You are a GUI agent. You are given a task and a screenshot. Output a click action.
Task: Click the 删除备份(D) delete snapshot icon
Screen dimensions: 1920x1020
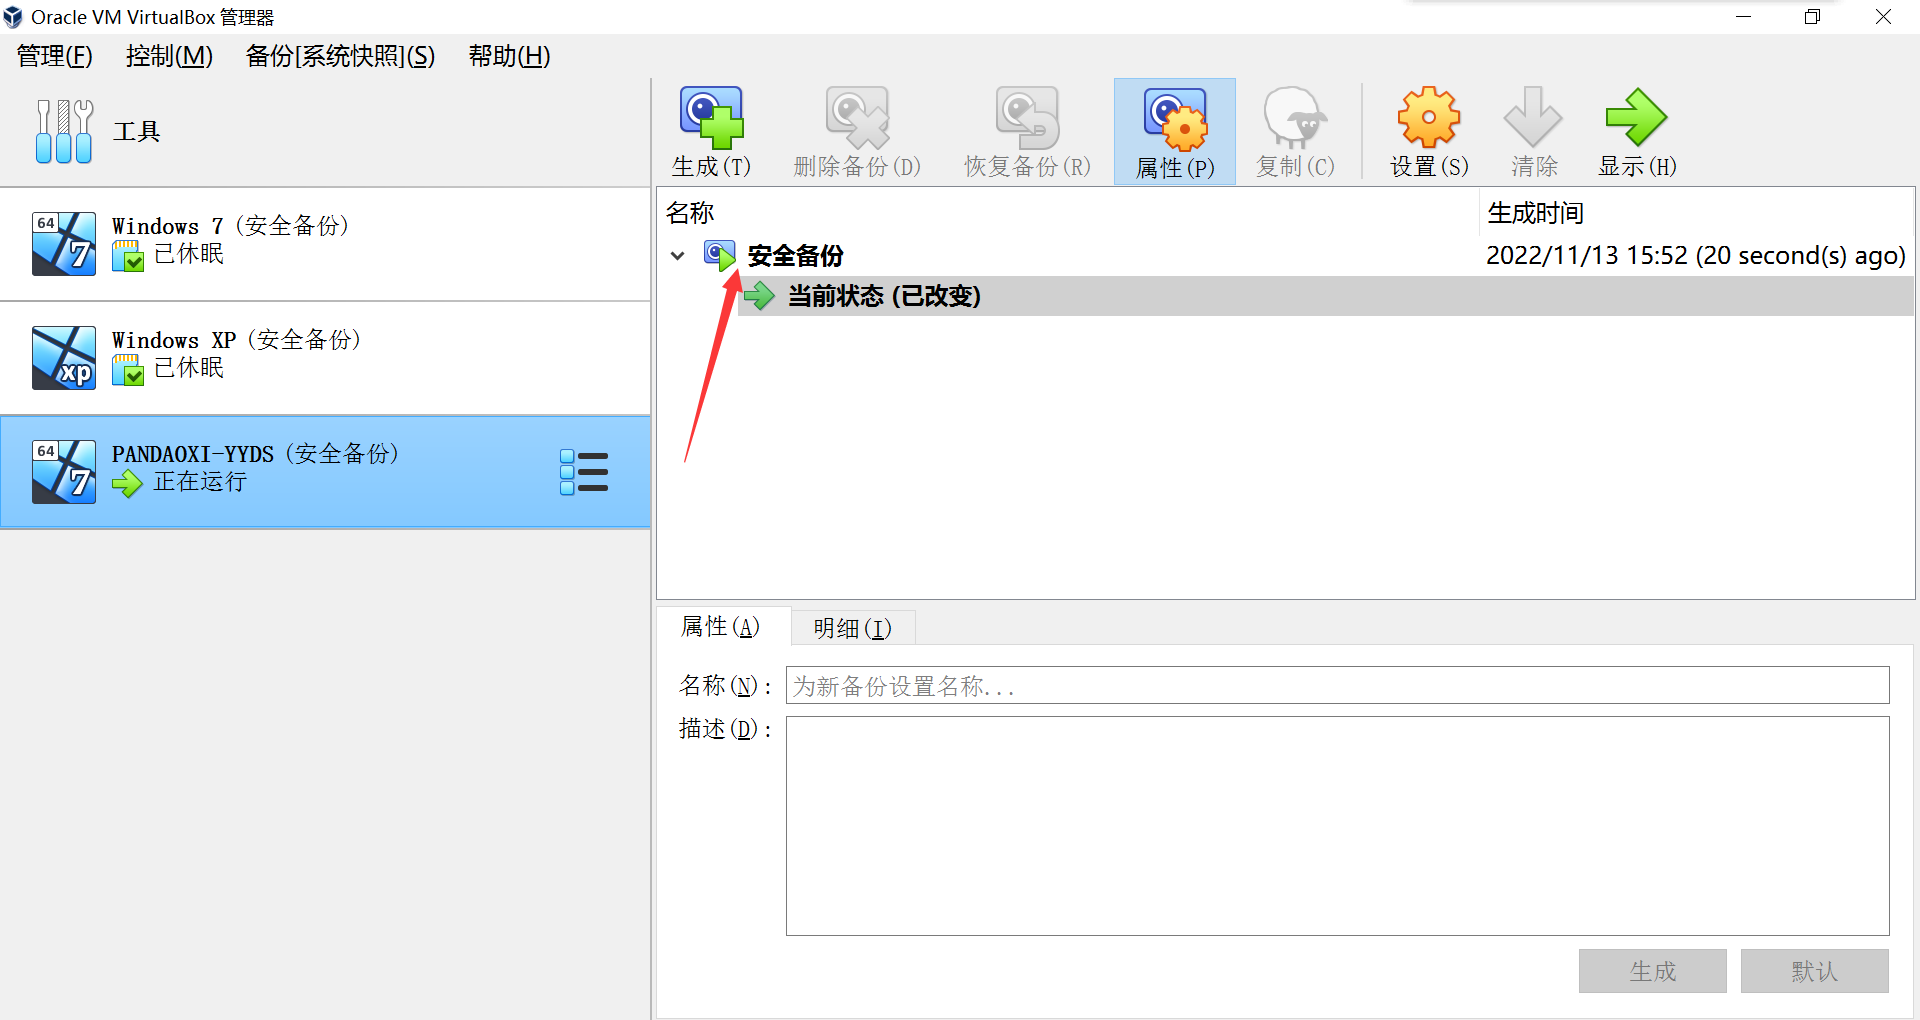click(857, 117)
